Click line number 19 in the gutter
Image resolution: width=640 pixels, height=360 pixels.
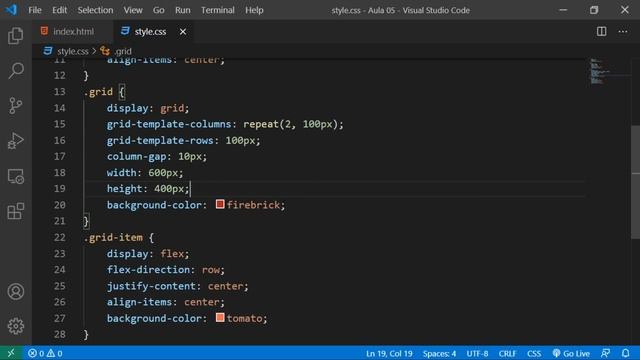point(60,189)
